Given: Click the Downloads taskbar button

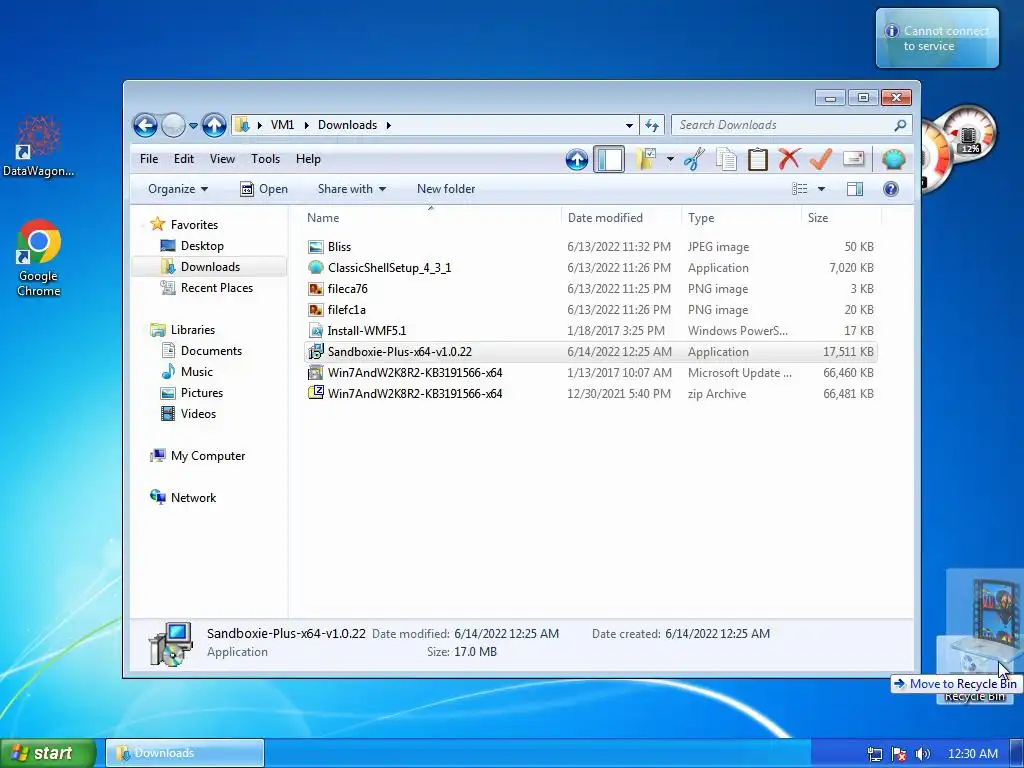Looking at the screenshot, I should coord(185,753).
